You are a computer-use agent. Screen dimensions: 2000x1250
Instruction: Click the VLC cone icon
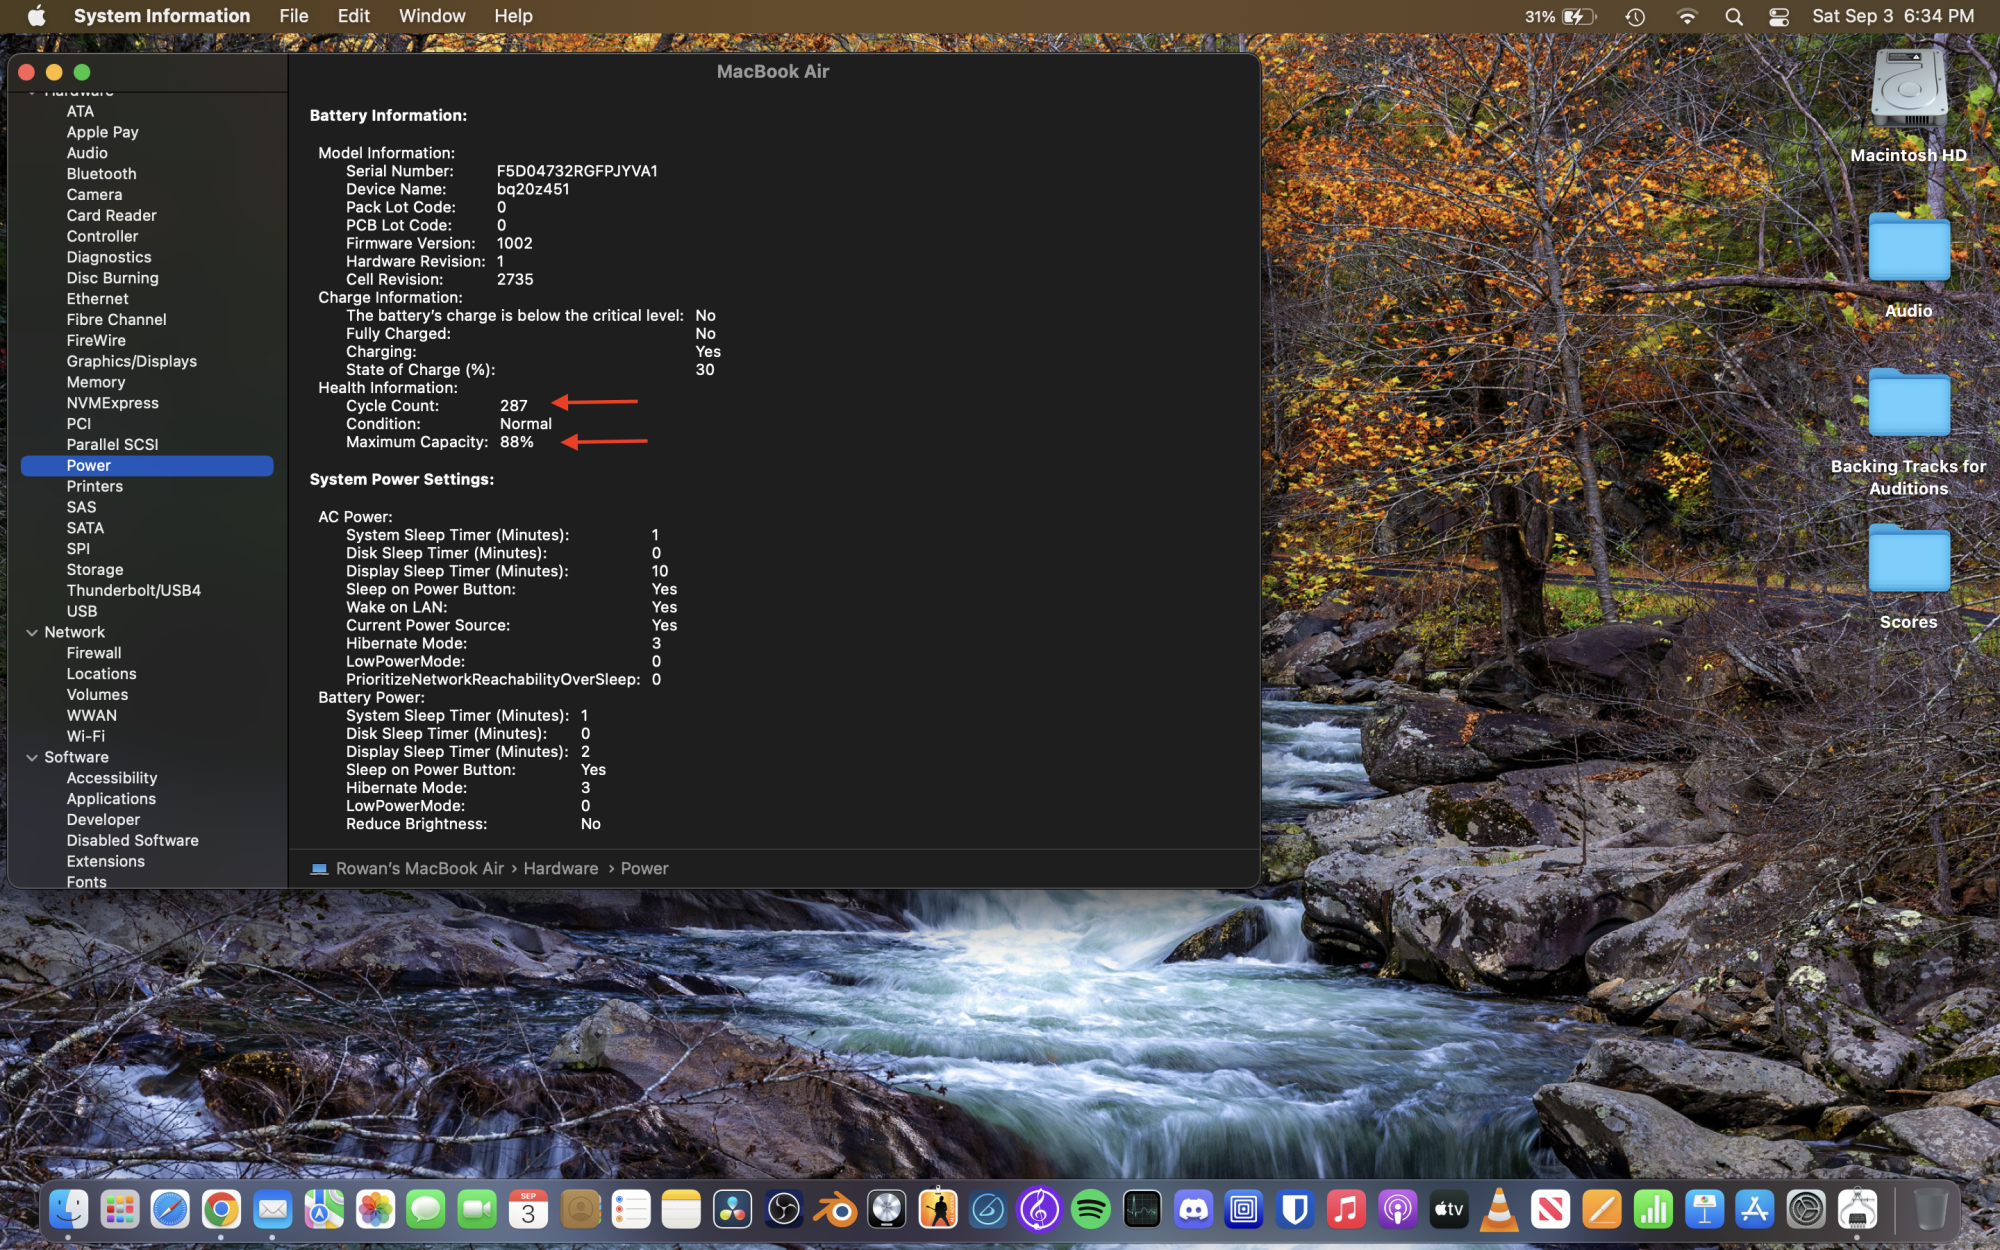pyautogui.click(x=1499, y=1210)
